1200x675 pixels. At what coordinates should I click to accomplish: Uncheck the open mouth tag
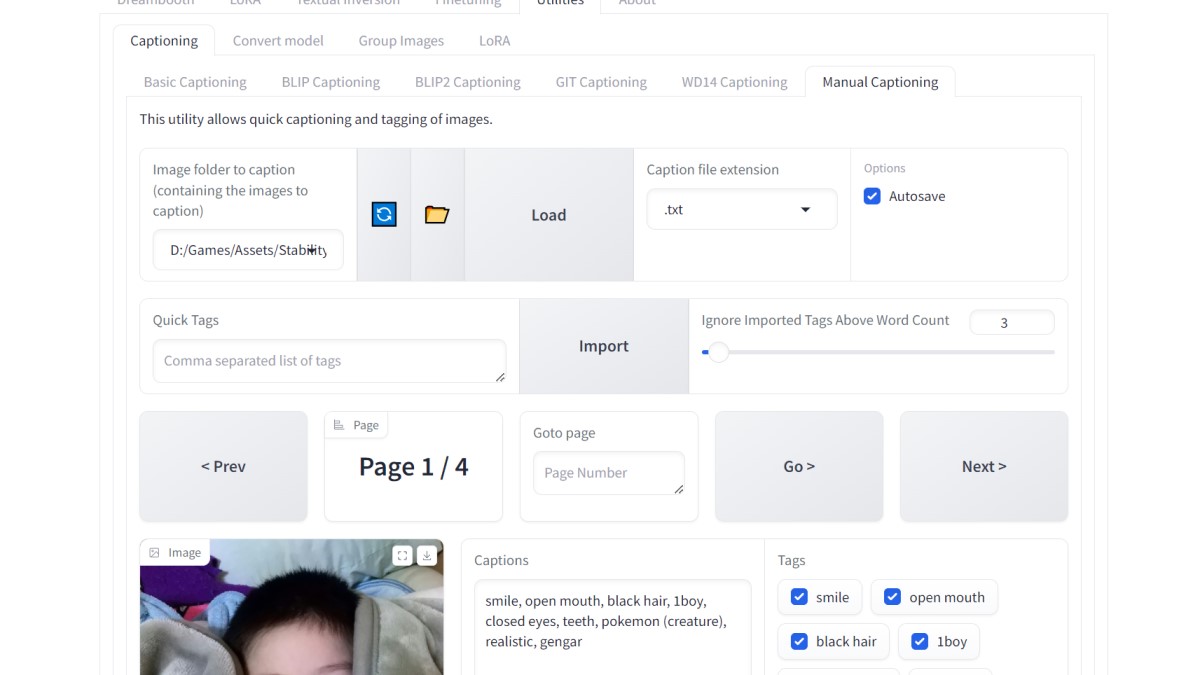[892, 597]
